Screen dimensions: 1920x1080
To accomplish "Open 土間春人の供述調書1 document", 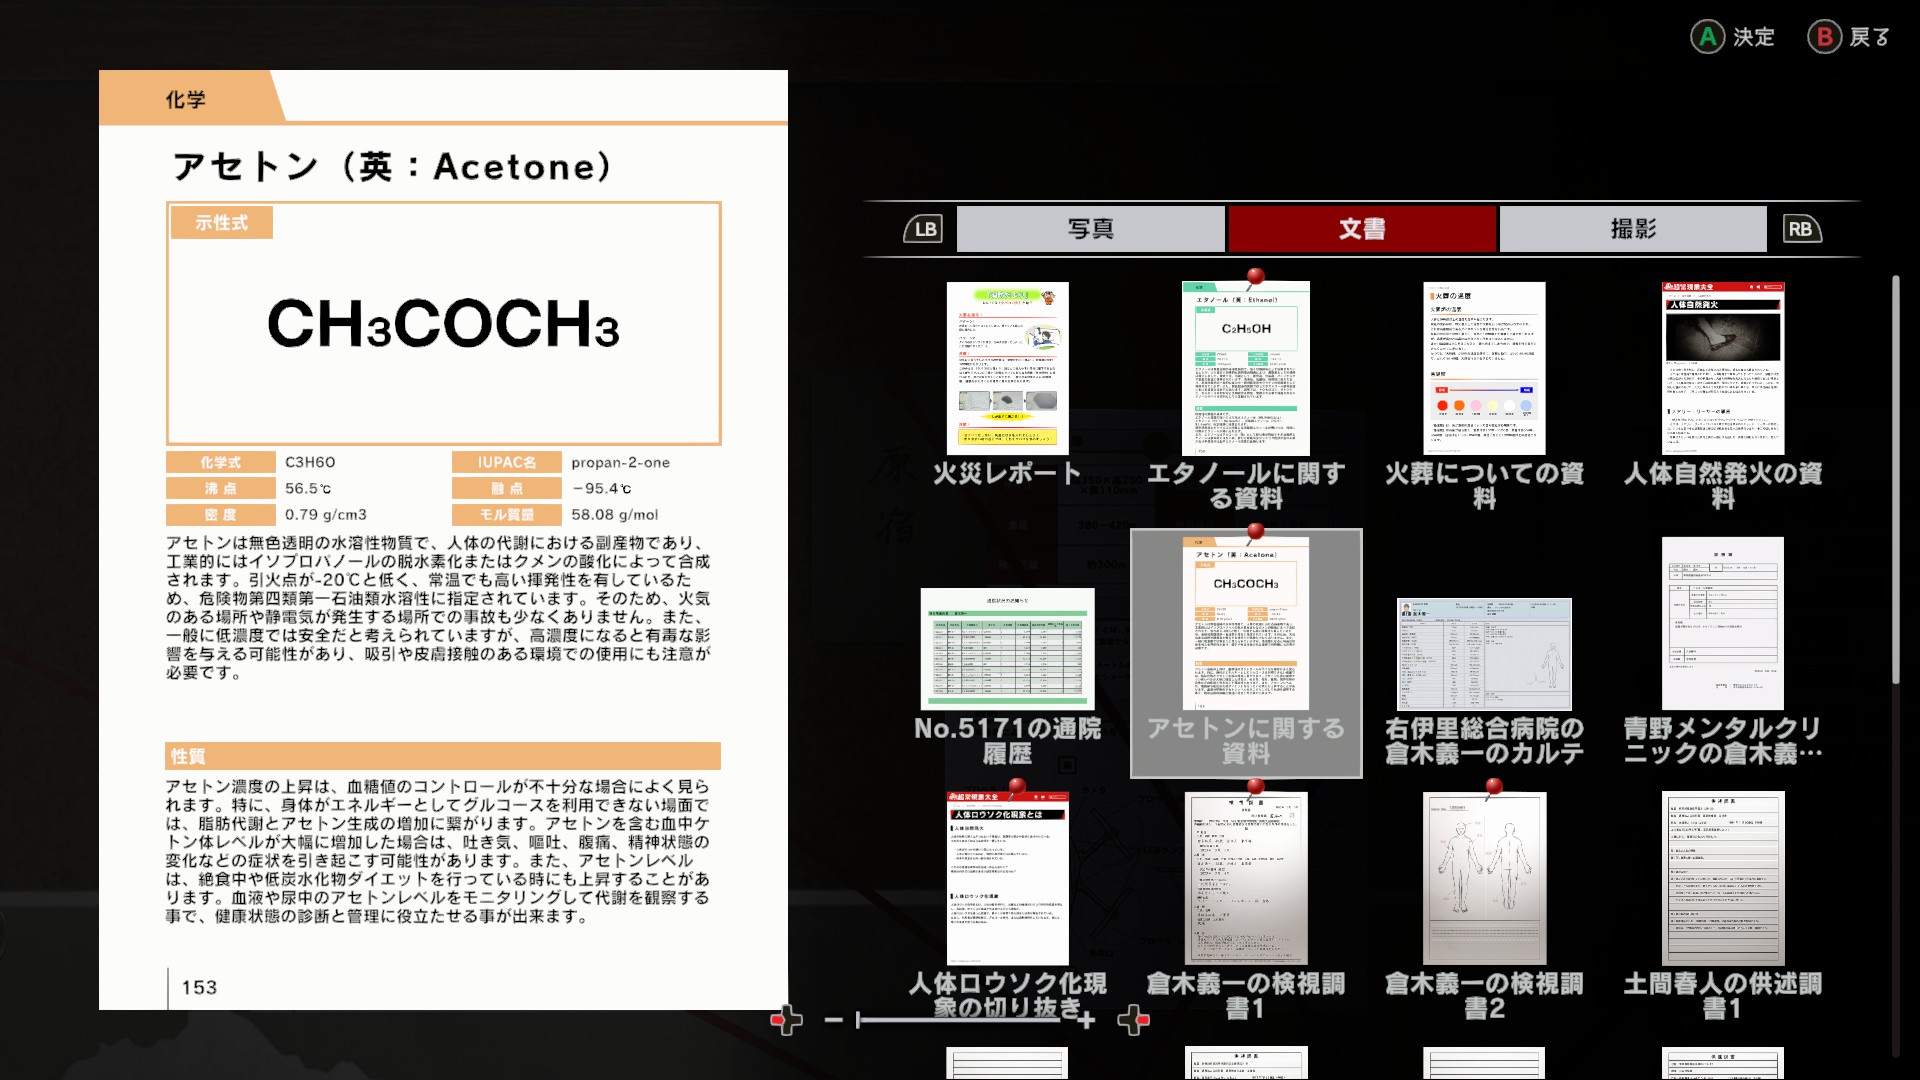I will tap(1722, 878).
